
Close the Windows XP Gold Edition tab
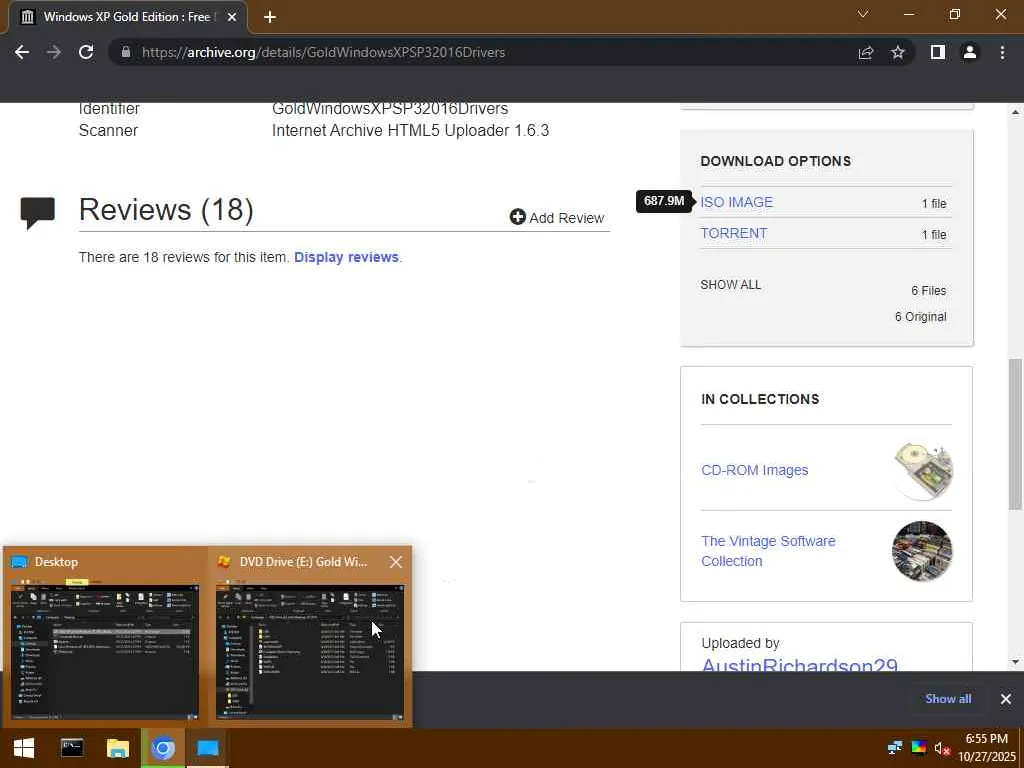pos(232,17)
